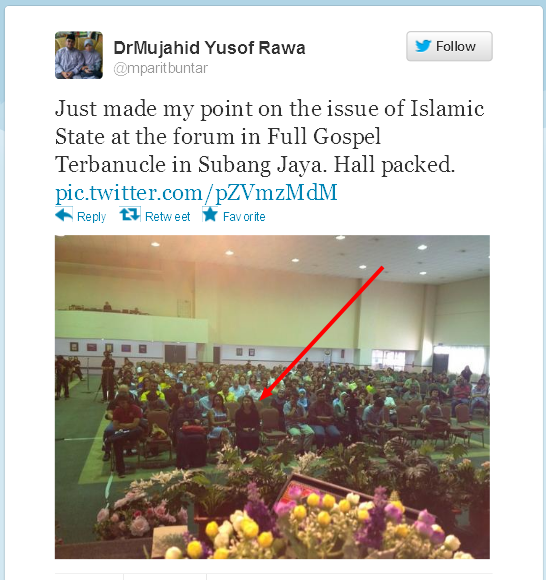This screenshot has width=546, height=580.
Task: Click the woman in black the arrow marks
Action: coord(247,423)
